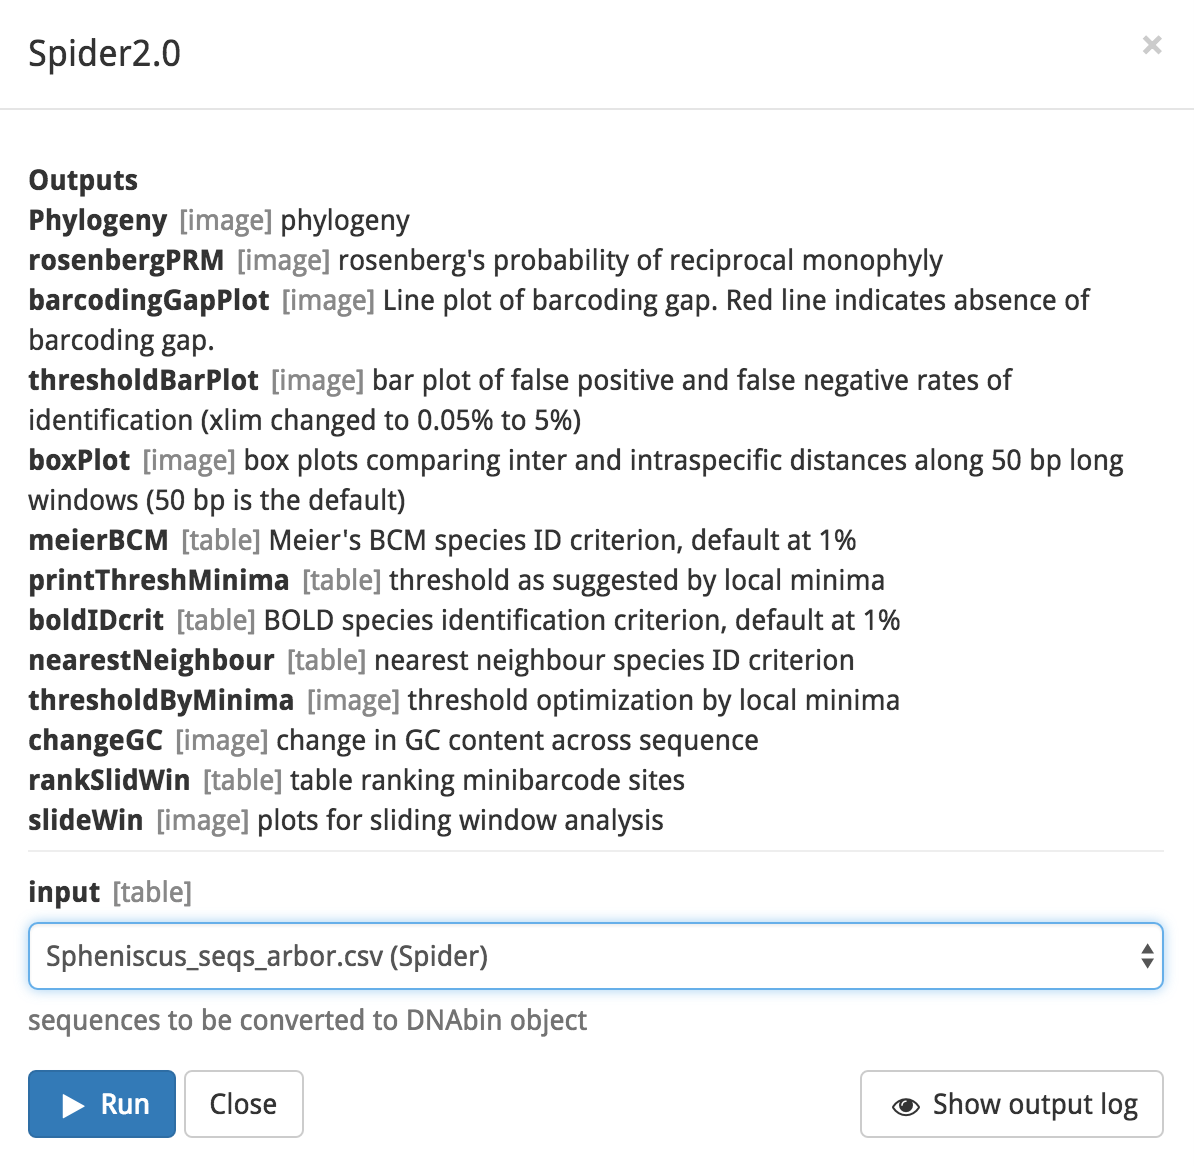Close the Spider2.0 dialog with the X
This screenshot has height=1166, width=1194.
(1151, 45)
